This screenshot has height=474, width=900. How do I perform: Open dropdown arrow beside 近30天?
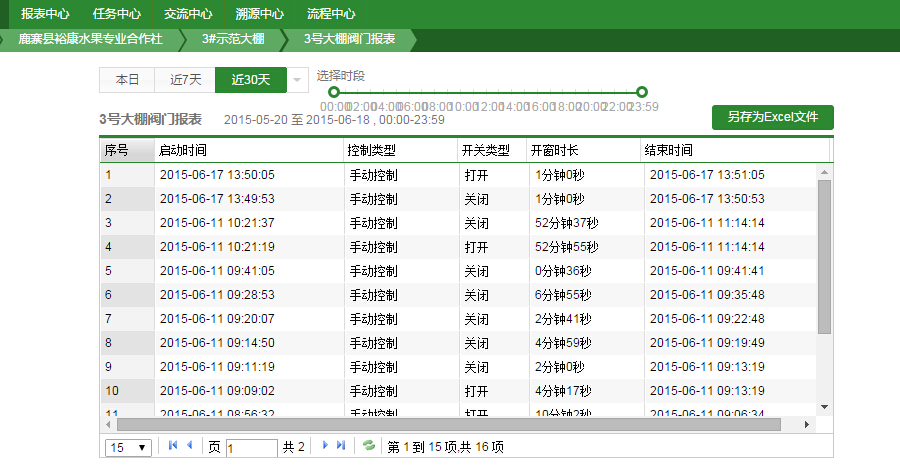tap(297, 80)
